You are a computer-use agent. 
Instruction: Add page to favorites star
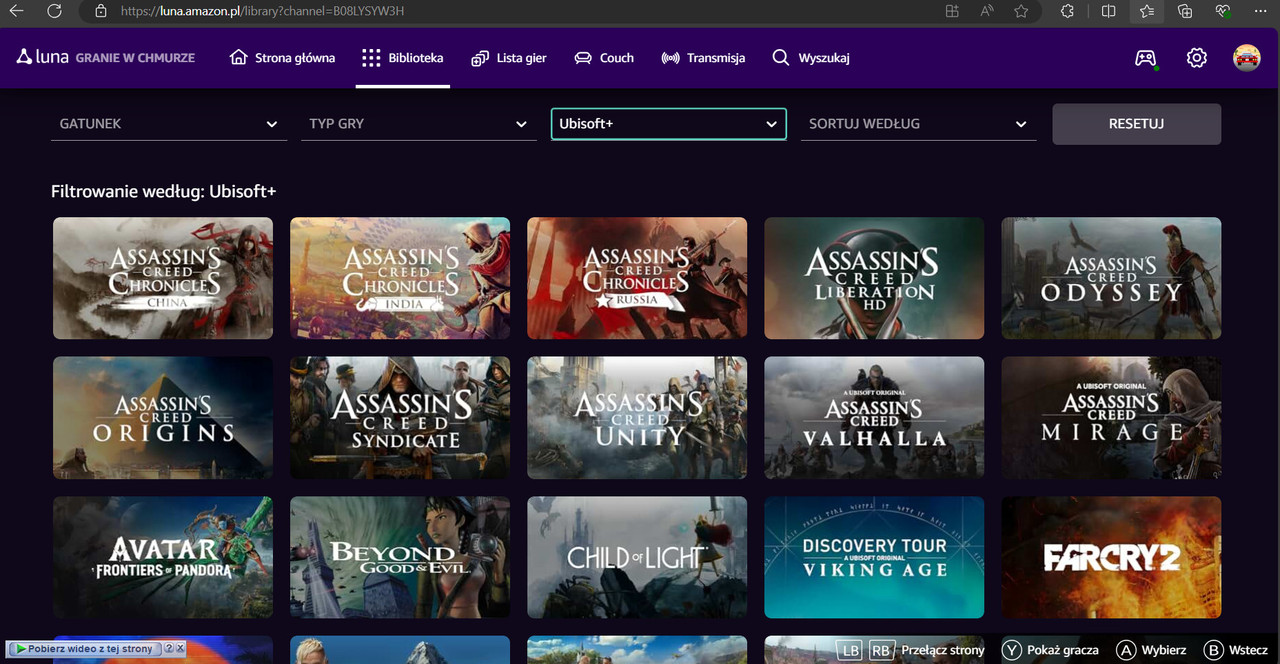point(1021,11)
